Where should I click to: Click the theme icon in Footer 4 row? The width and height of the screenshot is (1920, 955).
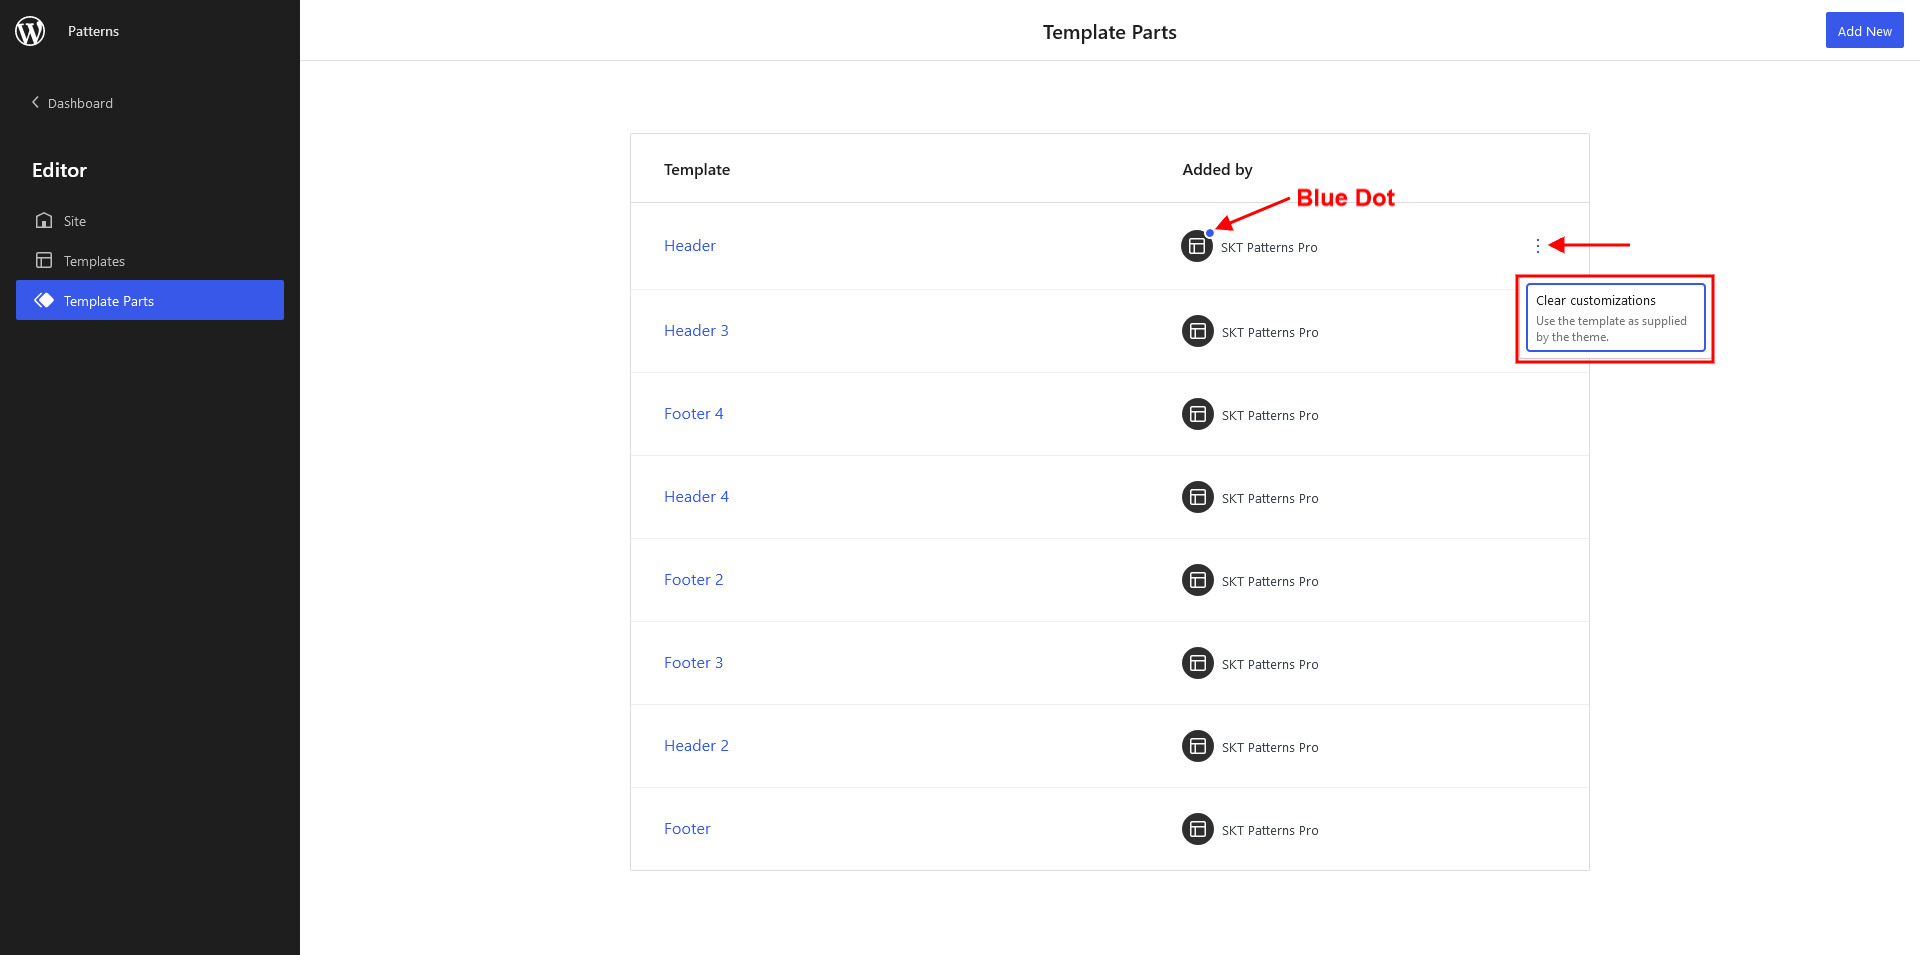[x=1197, y=414]
